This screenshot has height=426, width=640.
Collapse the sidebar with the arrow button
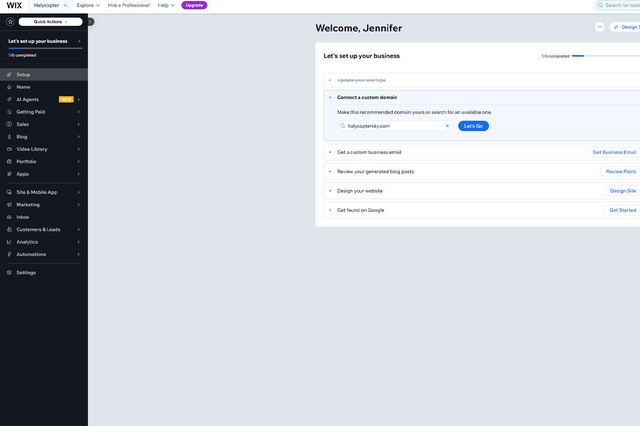click(x=91, y=22)
